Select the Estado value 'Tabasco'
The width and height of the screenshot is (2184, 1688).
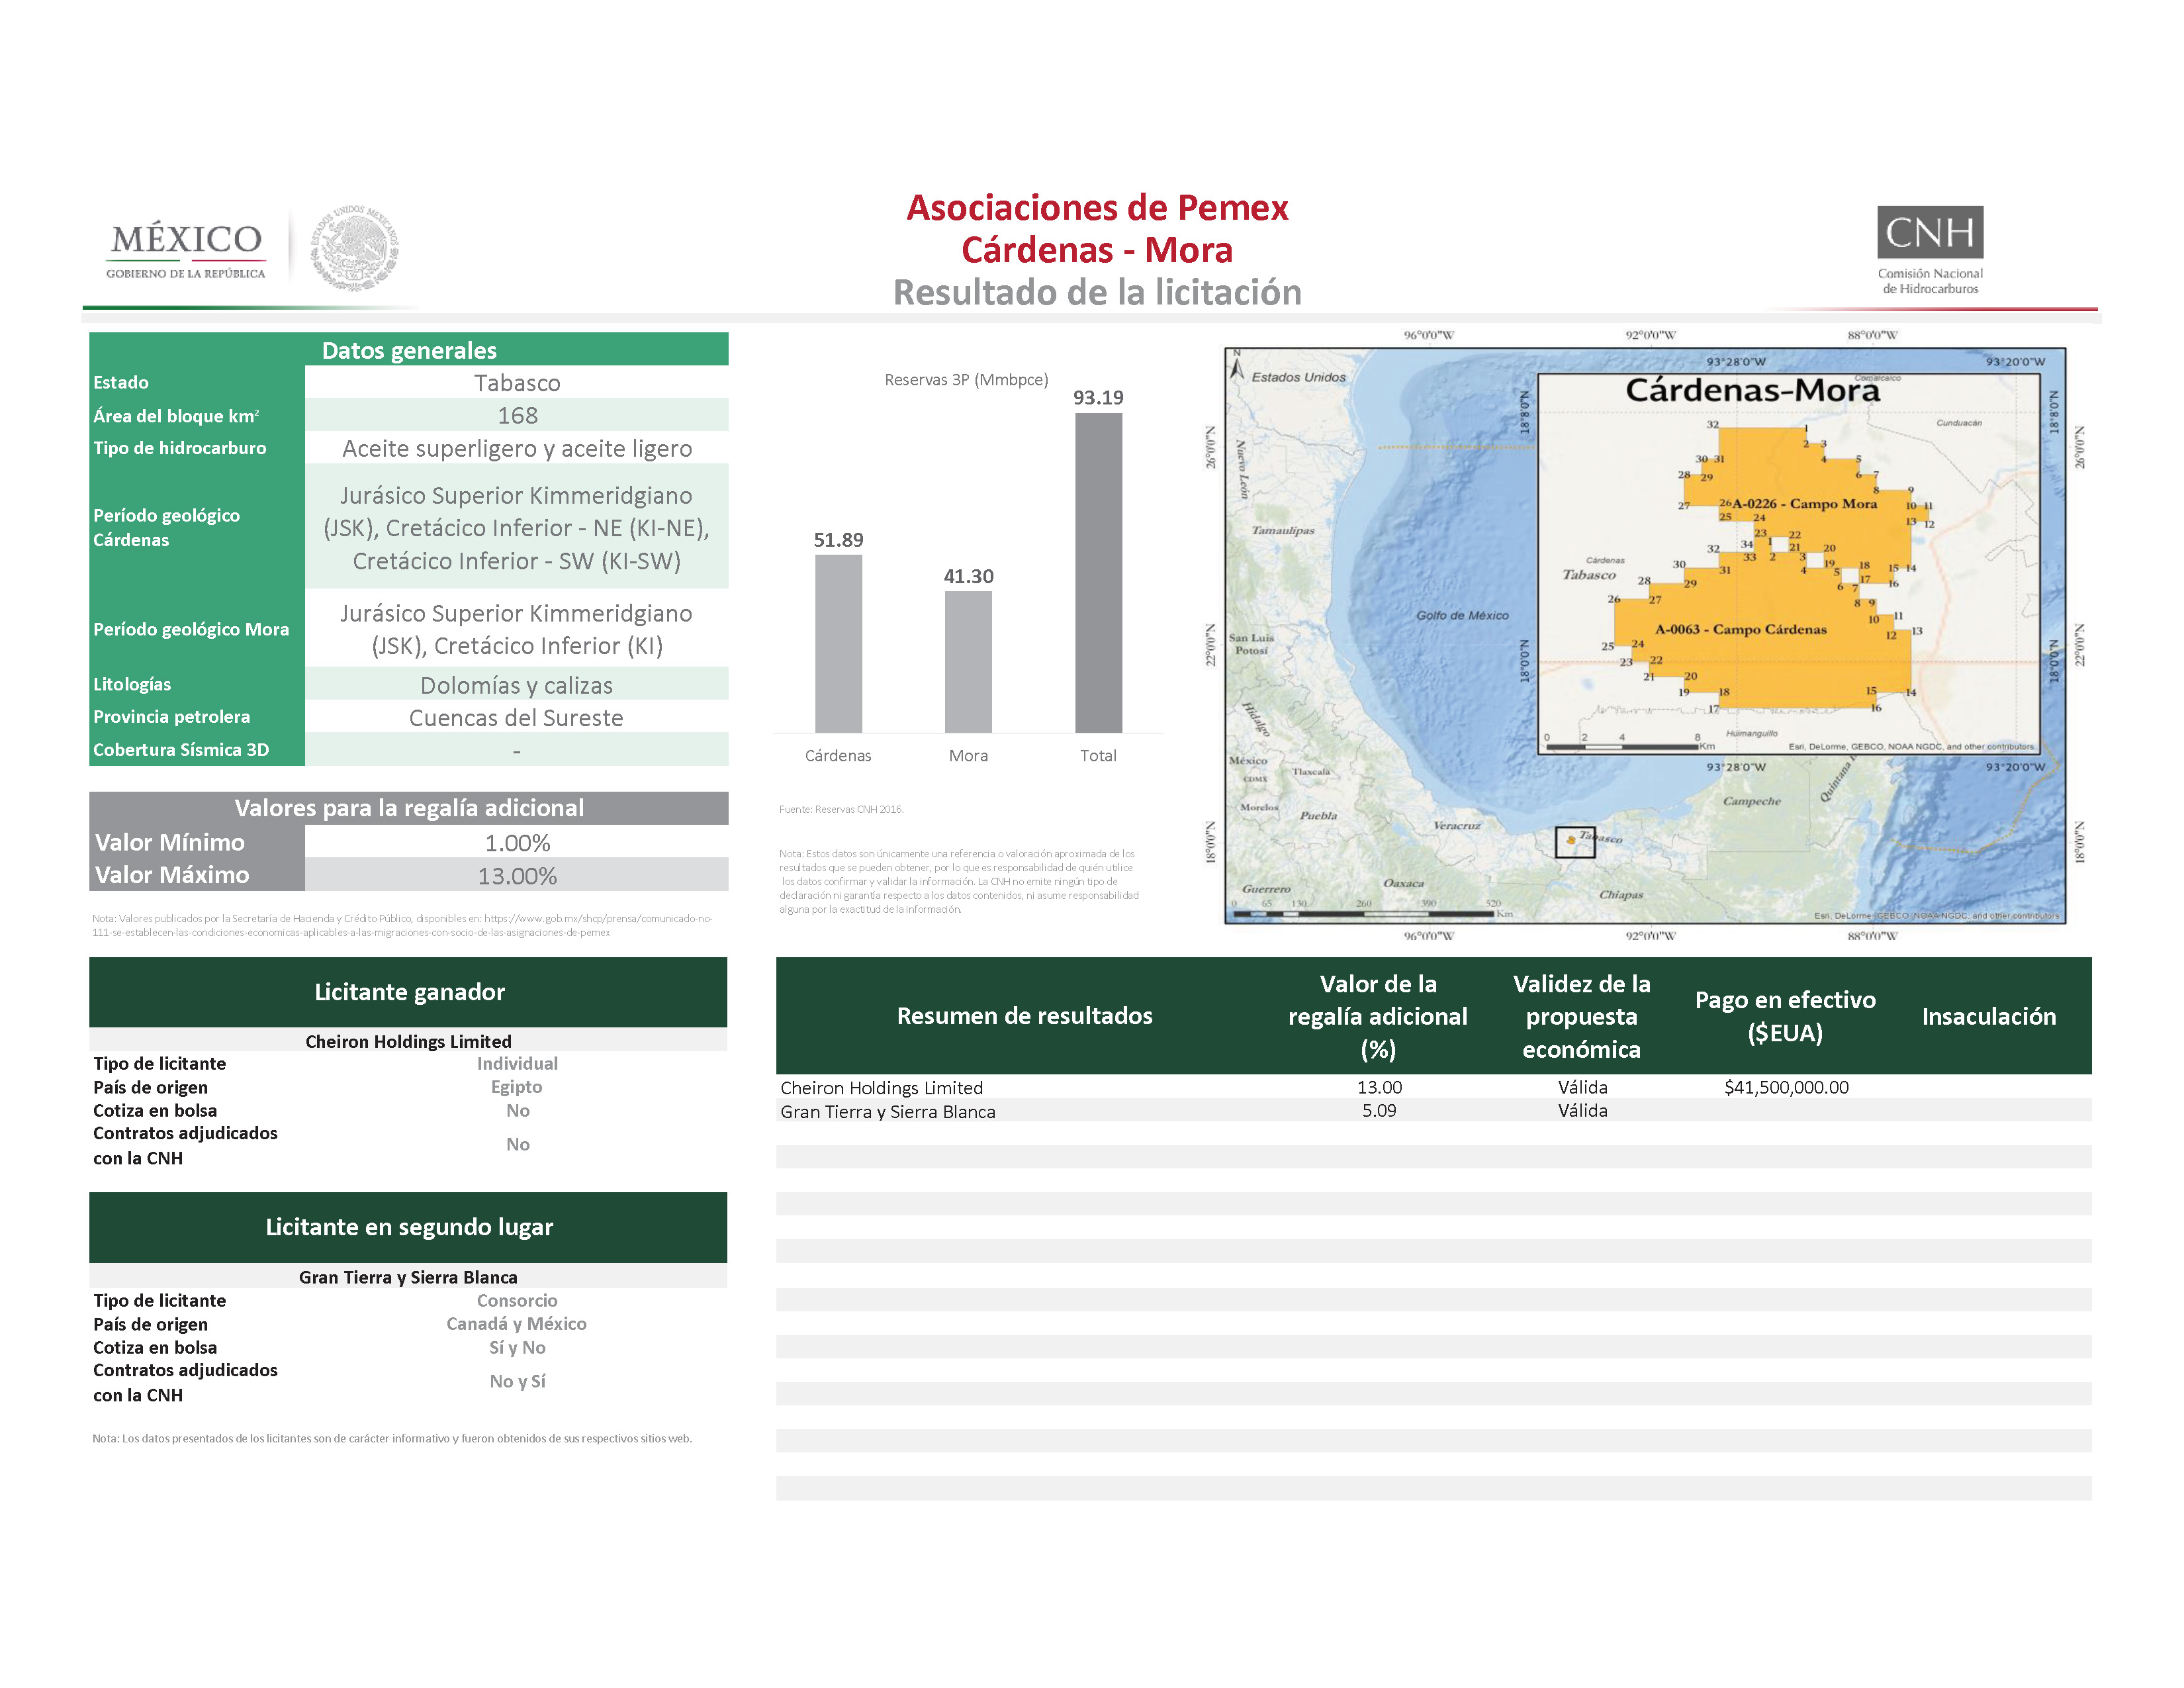tap(517, 383)
